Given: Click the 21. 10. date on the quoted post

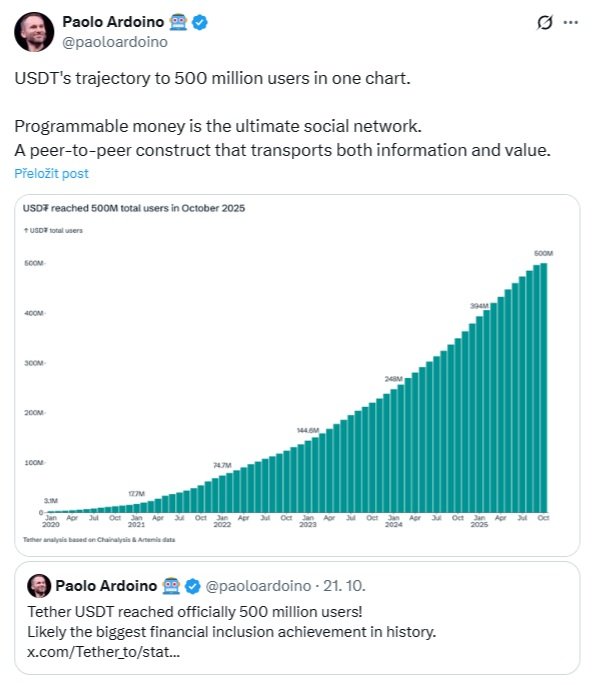Looking at the screenshot, I should pos(344,586).
